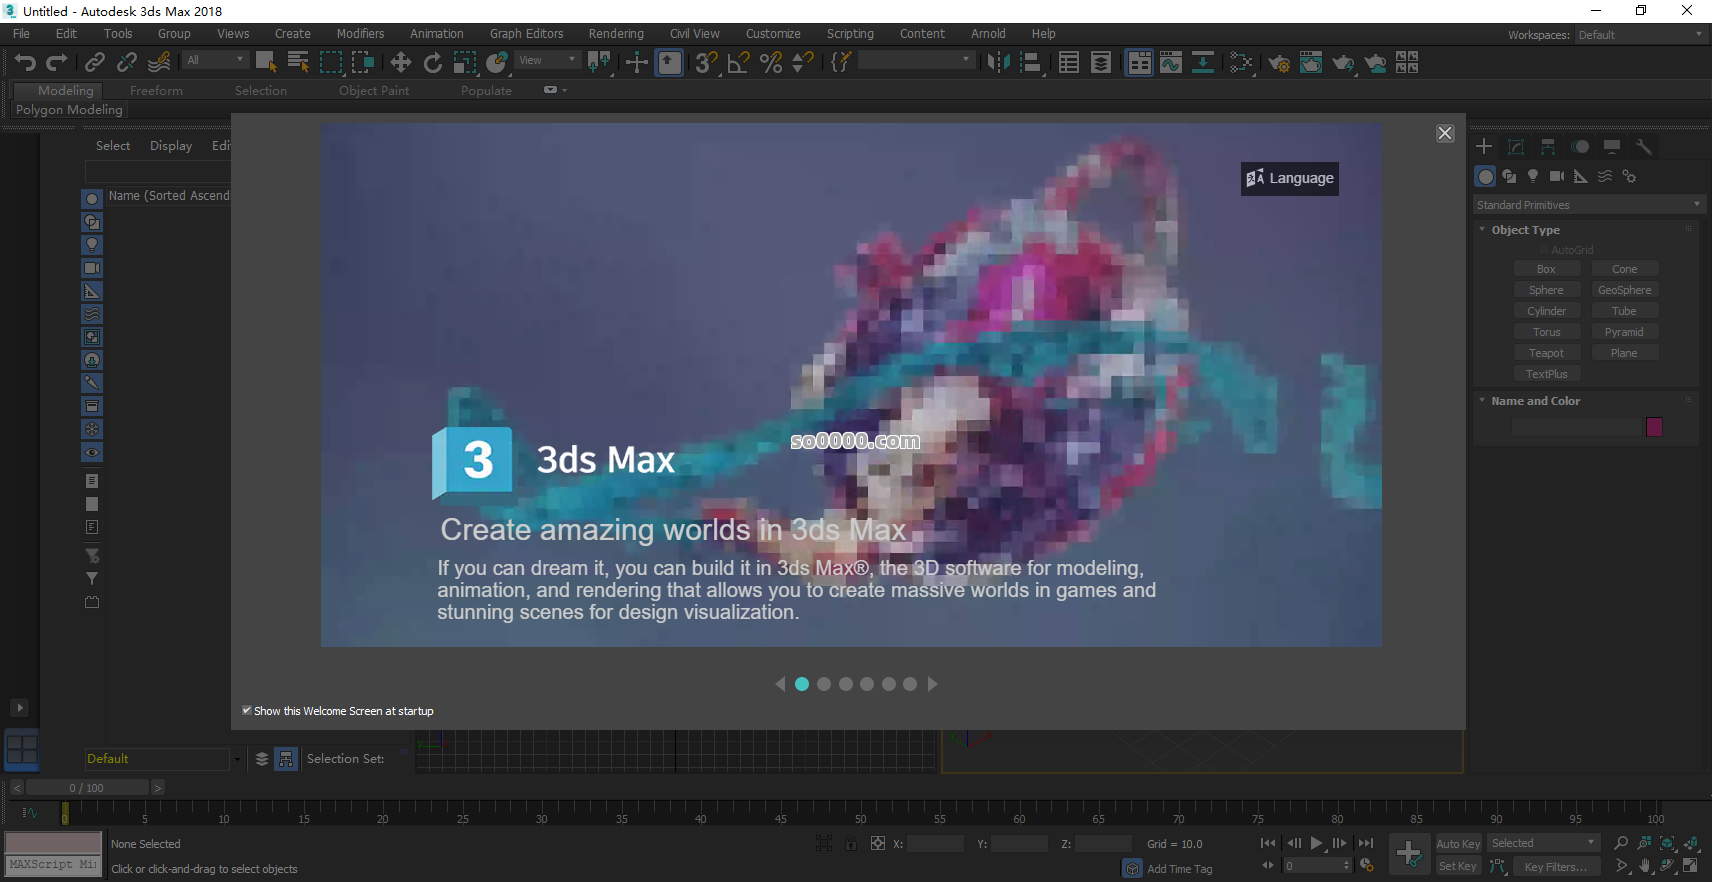This screenshot has width=1712, height=882.
Task: Open the Hierarchy panel tab icon
Action: coord(1548,146)
